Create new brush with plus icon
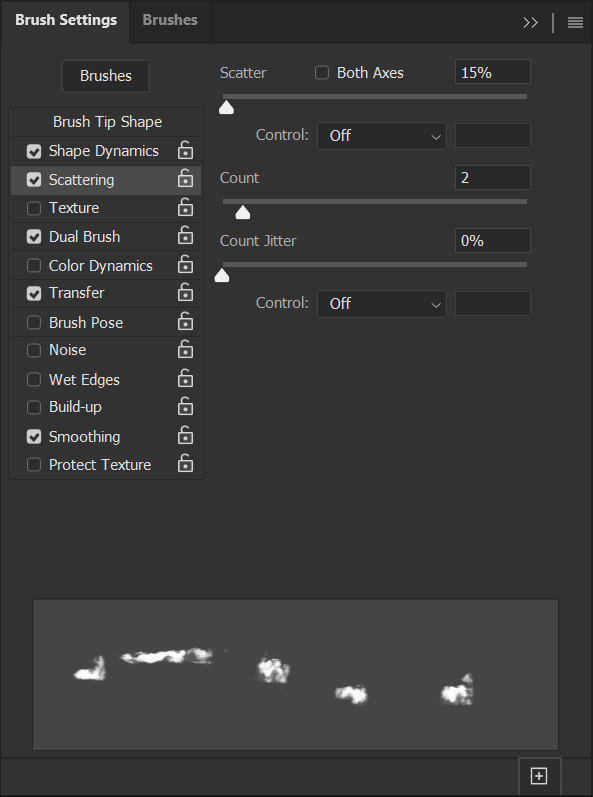Screen dimensions: 593x797 click(539, 776)
